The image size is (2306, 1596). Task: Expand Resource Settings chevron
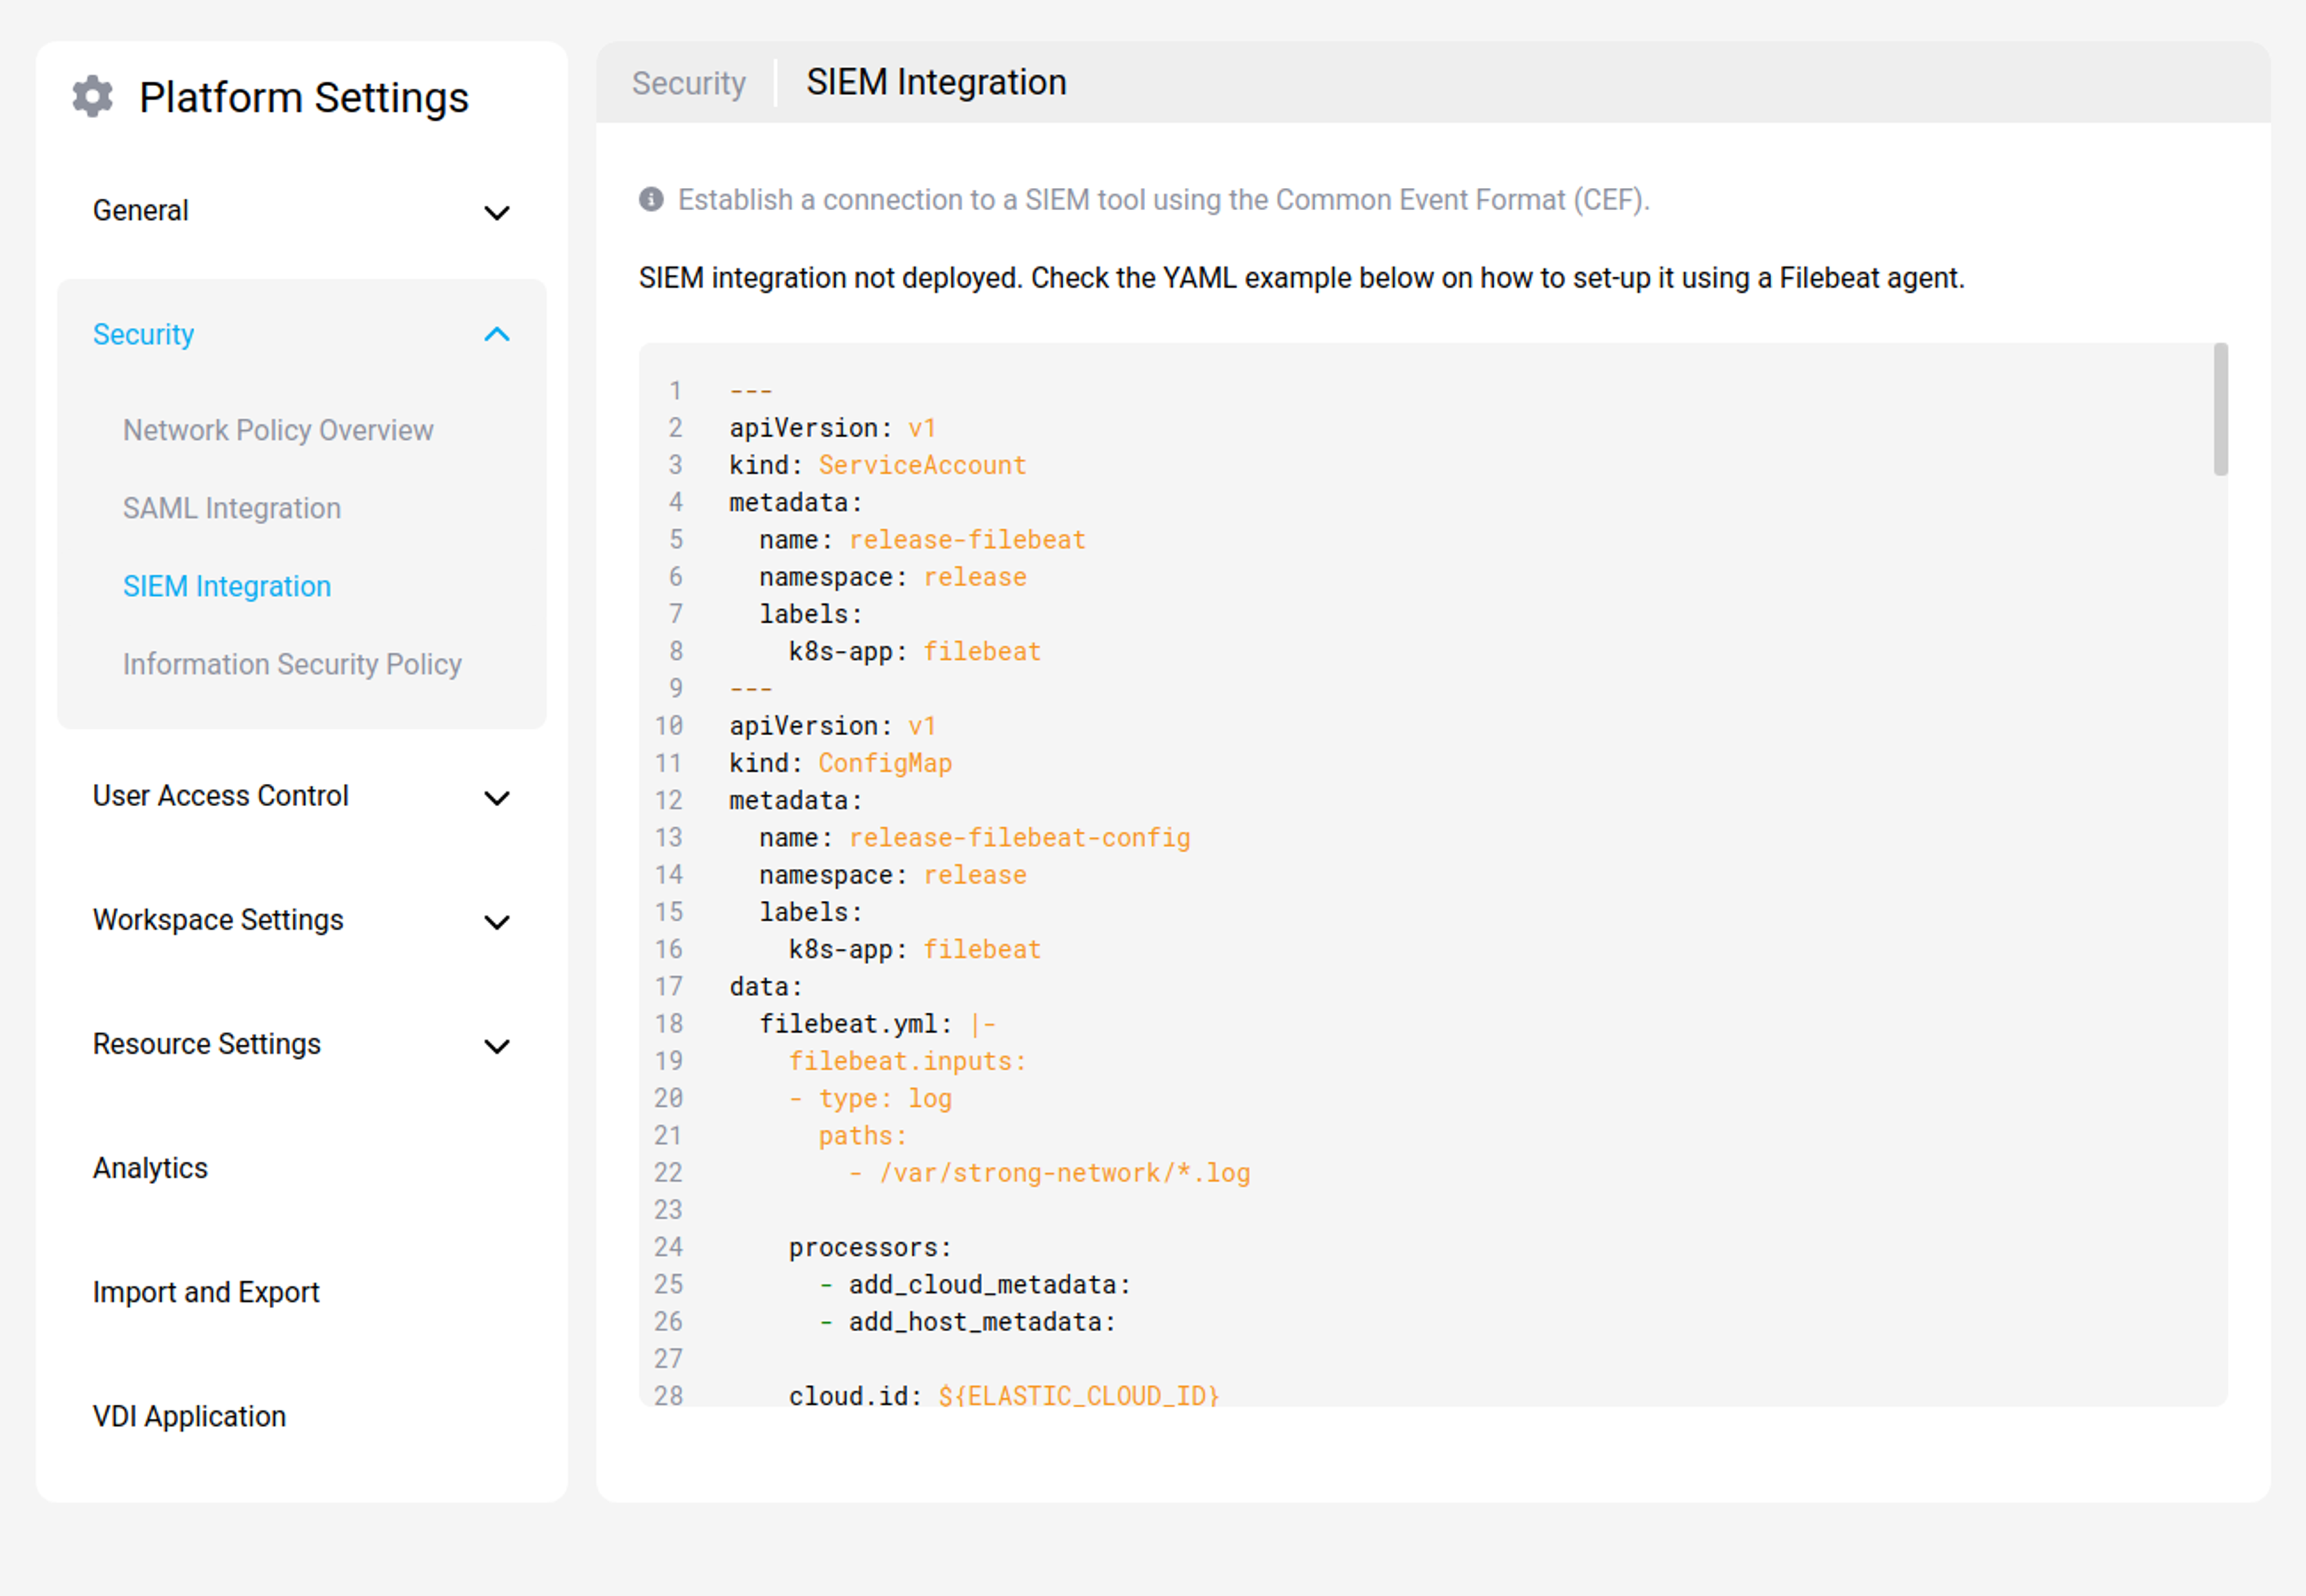(x=497, y=1045)
